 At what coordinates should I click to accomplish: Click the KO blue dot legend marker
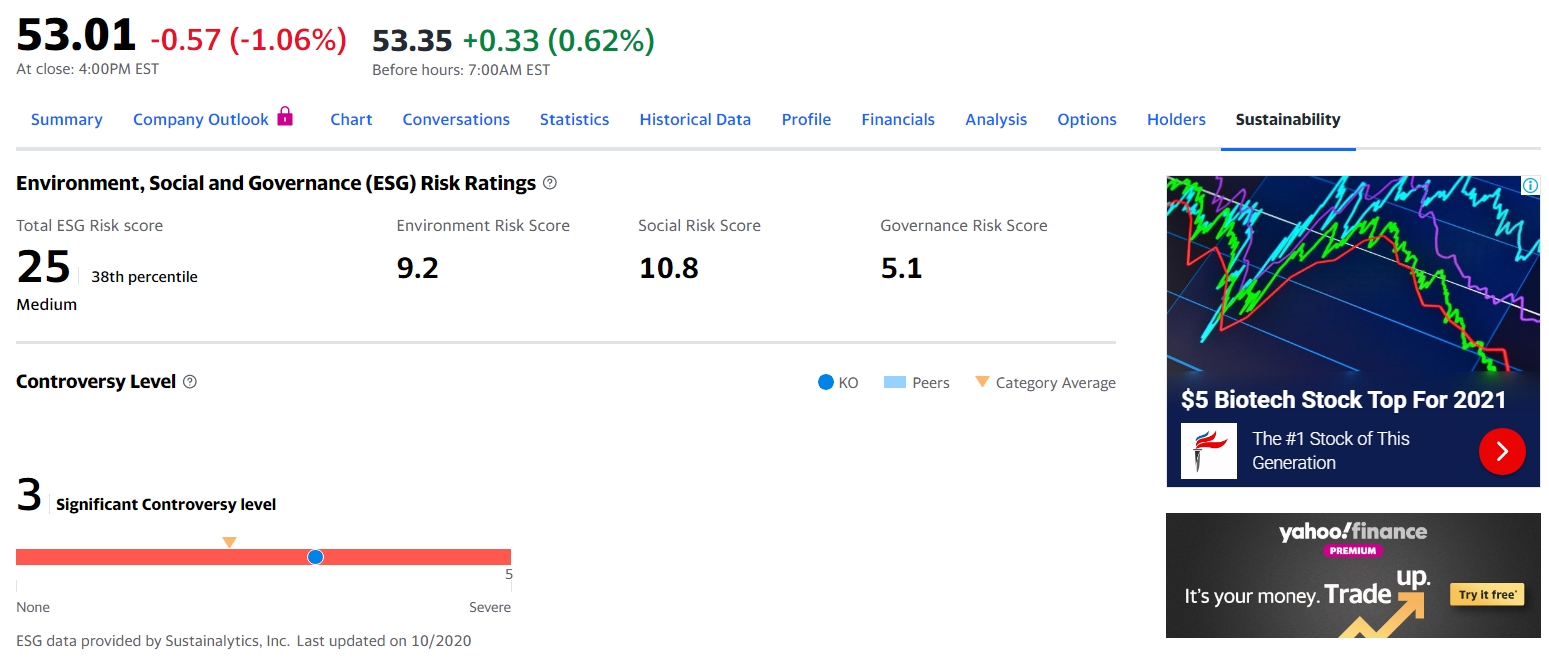[x=826, y=382]
